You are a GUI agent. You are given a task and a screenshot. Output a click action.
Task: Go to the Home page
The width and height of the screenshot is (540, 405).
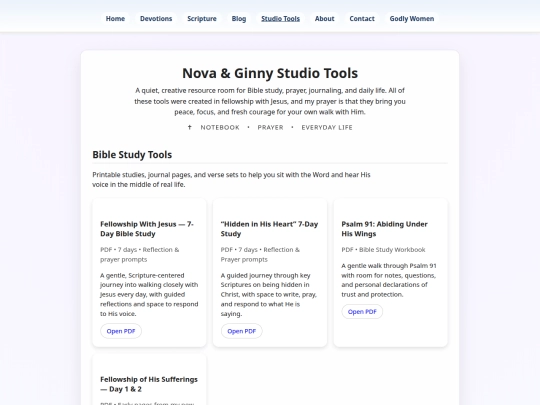[x=115, y=19]
